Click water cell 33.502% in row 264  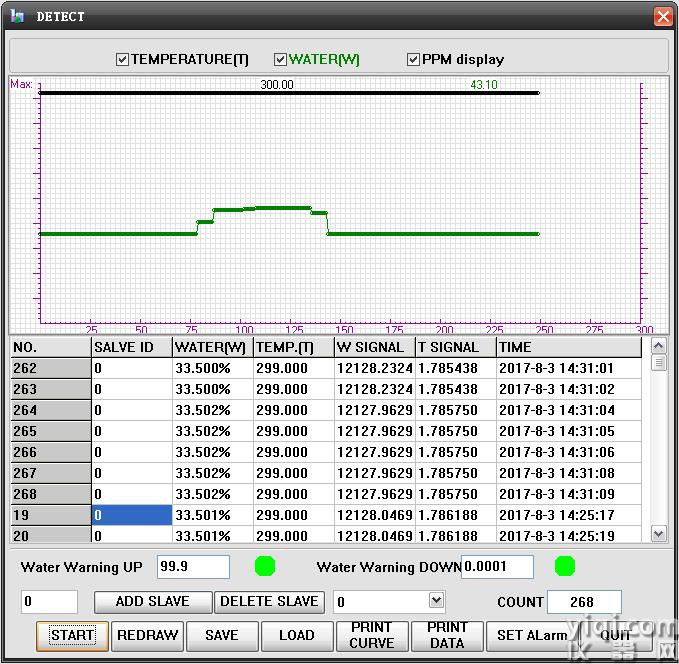click(x=213, y=410)
